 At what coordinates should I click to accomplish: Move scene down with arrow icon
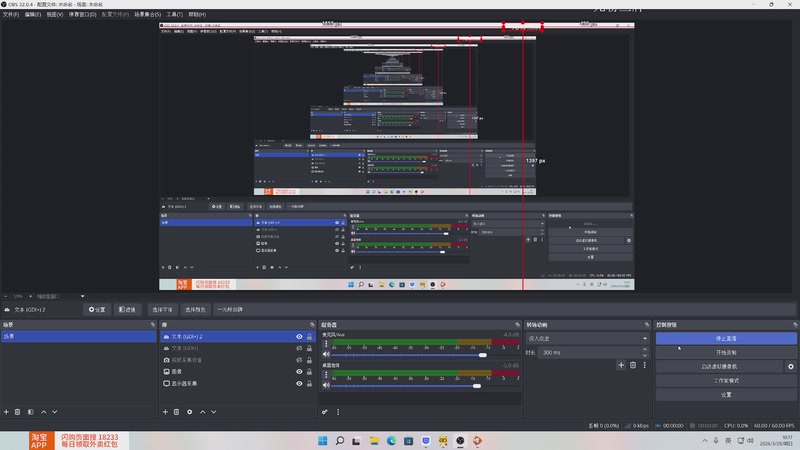55,412
